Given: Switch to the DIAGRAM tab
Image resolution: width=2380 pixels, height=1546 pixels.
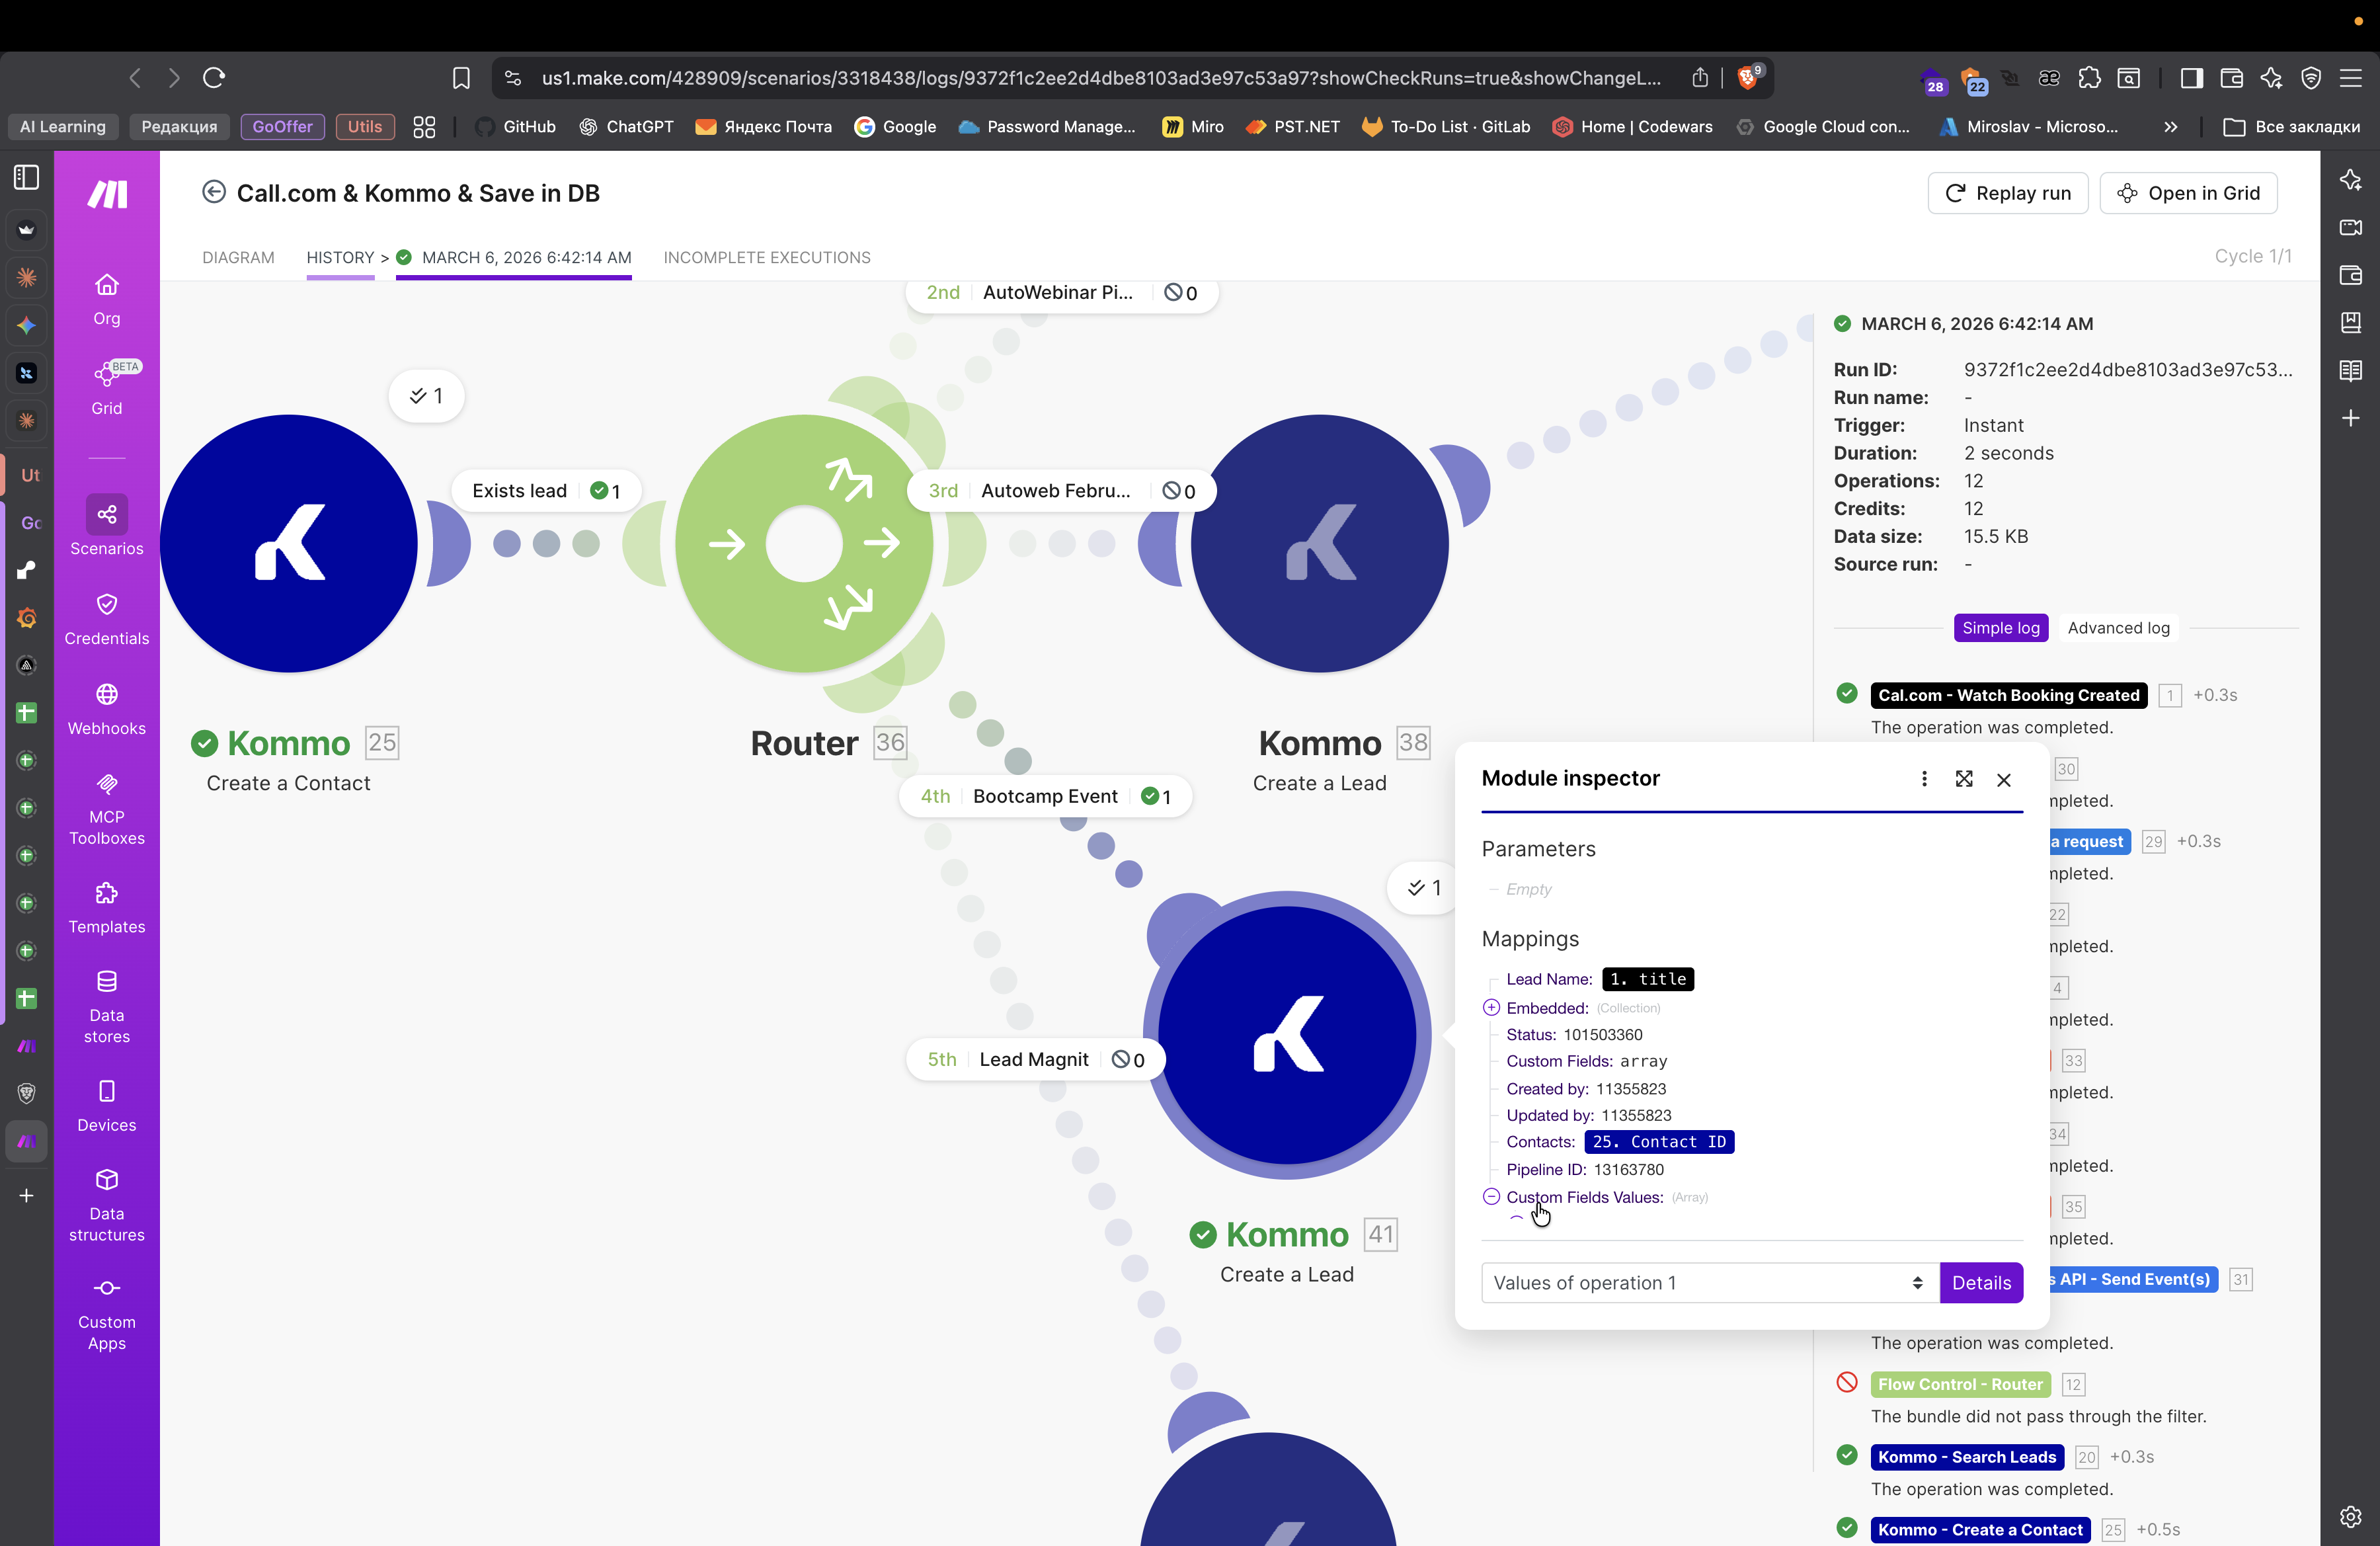Looking at the screenshot, I should pos(238,258).
